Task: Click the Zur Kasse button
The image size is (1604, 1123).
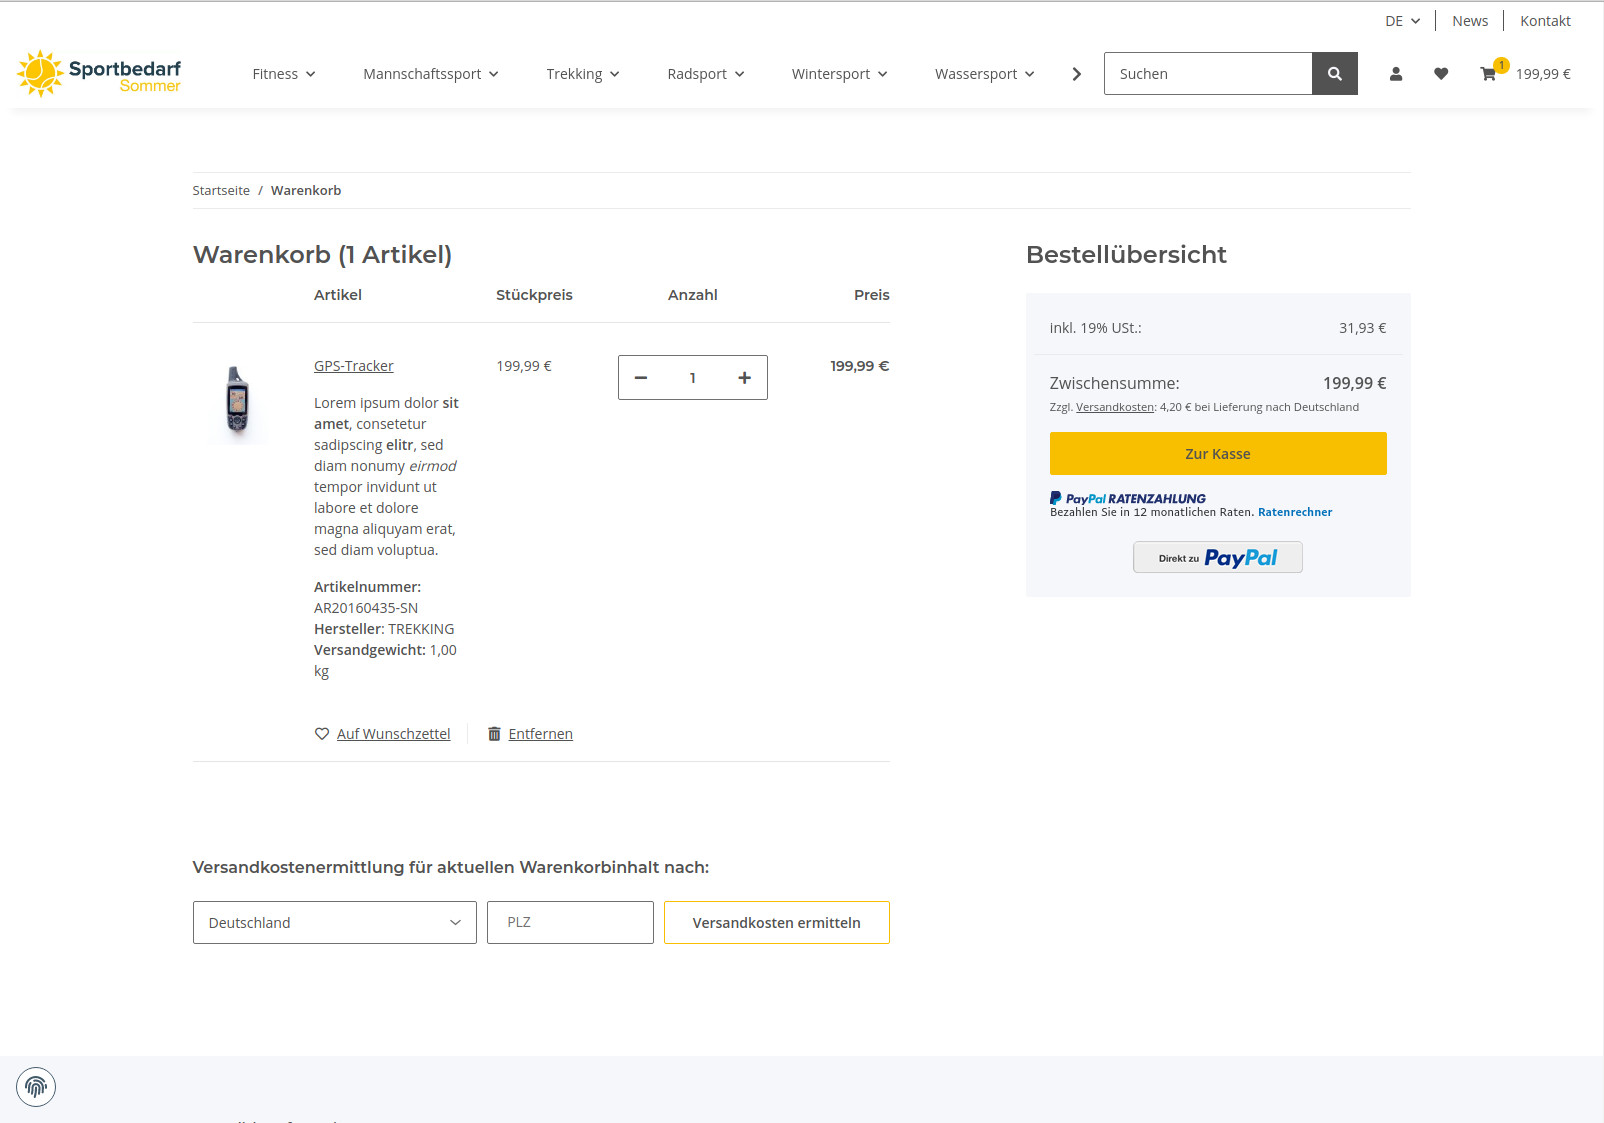Action: click(1217, 454)
